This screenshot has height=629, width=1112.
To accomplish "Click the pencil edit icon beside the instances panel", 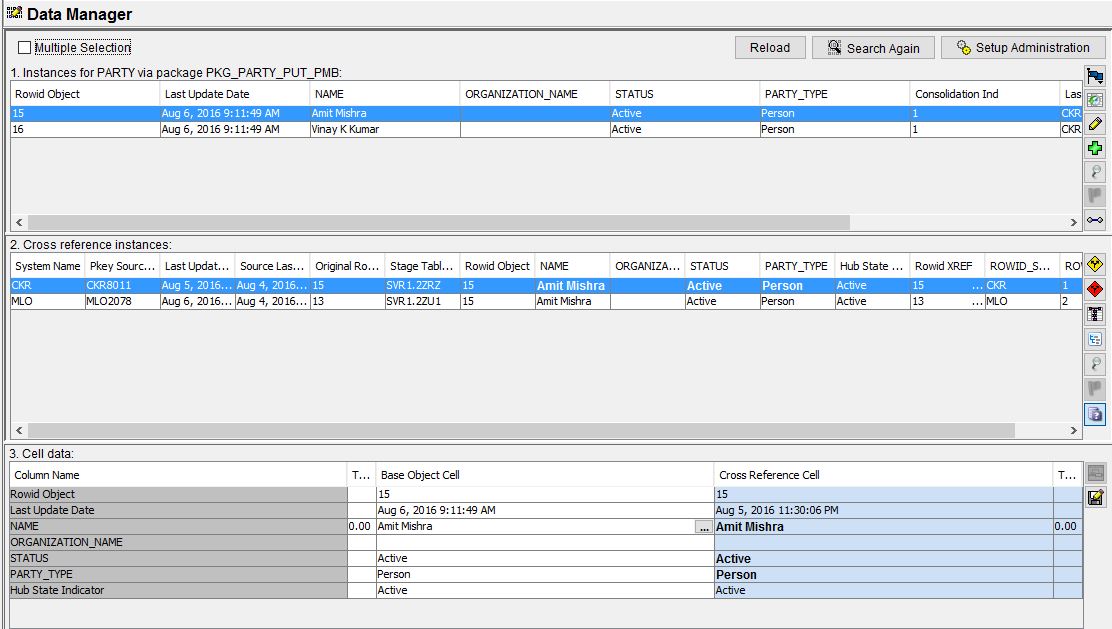I will [1095, 123].
